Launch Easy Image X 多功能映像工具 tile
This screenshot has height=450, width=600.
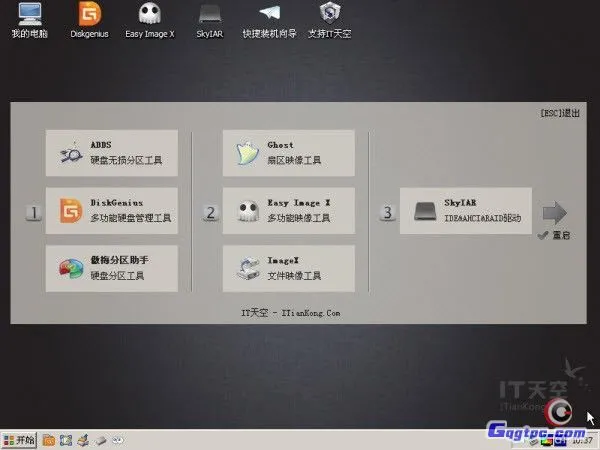[x=289, y=211]
